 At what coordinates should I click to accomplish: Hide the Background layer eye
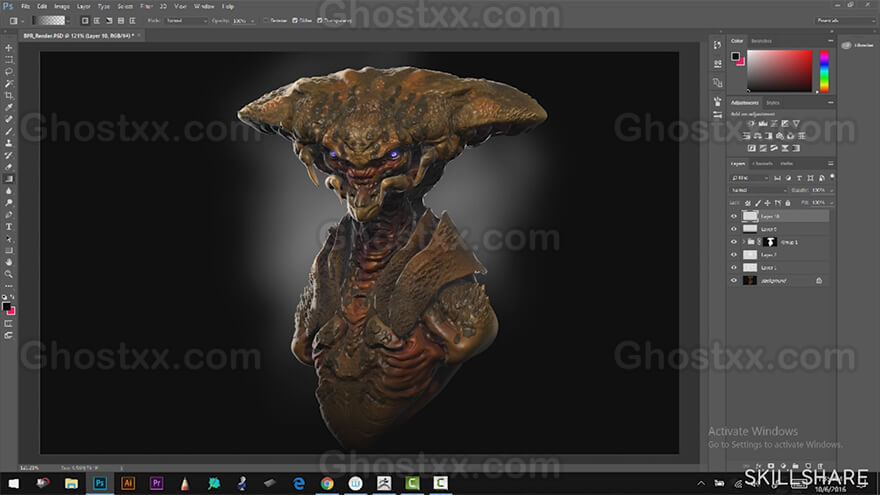(734, 281)
